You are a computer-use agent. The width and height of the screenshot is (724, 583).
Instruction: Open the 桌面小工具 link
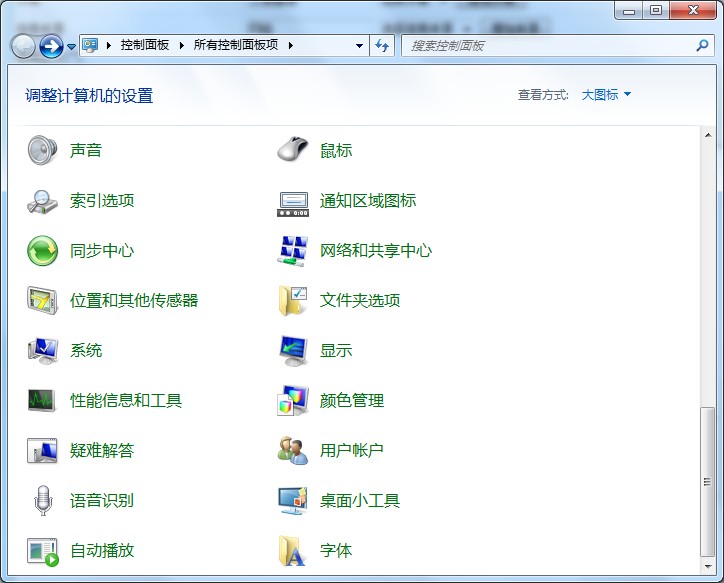[360, 500]
